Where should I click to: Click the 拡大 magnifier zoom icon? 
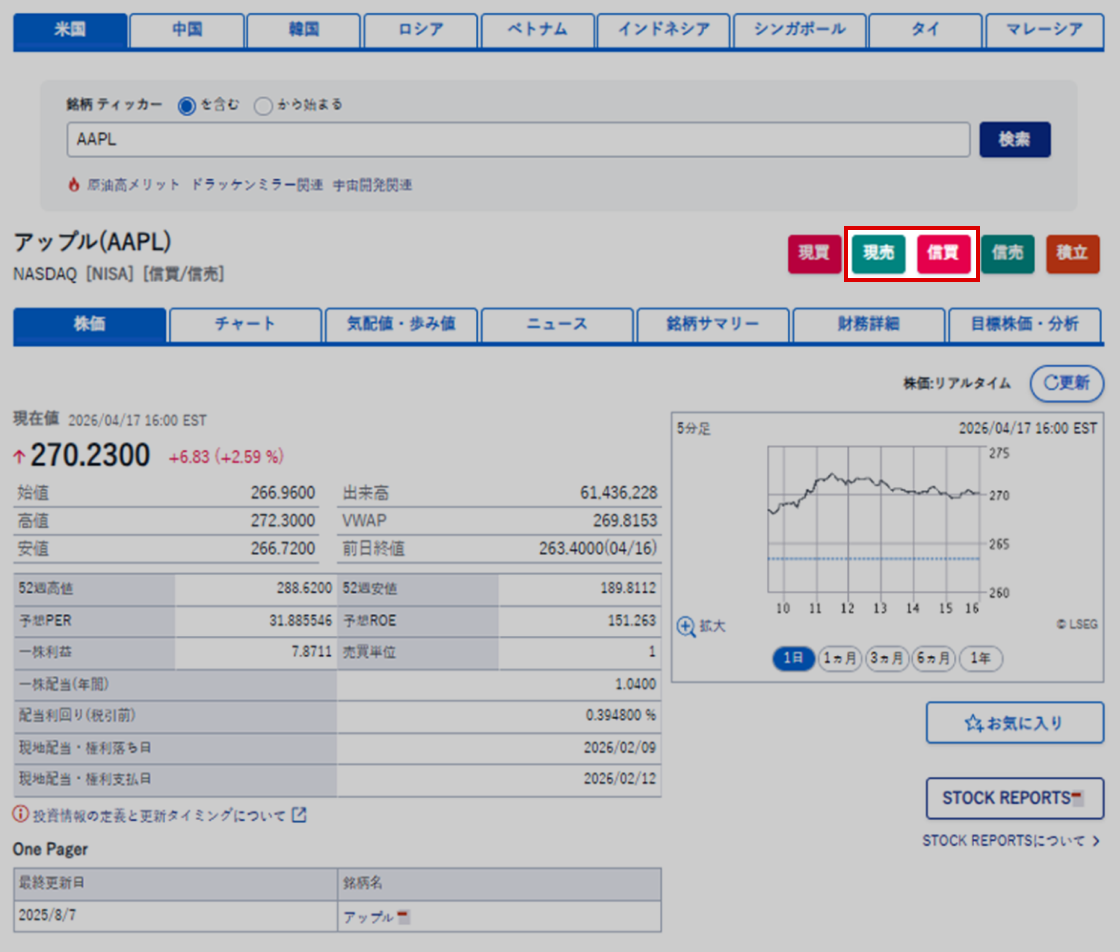point(686,627)
